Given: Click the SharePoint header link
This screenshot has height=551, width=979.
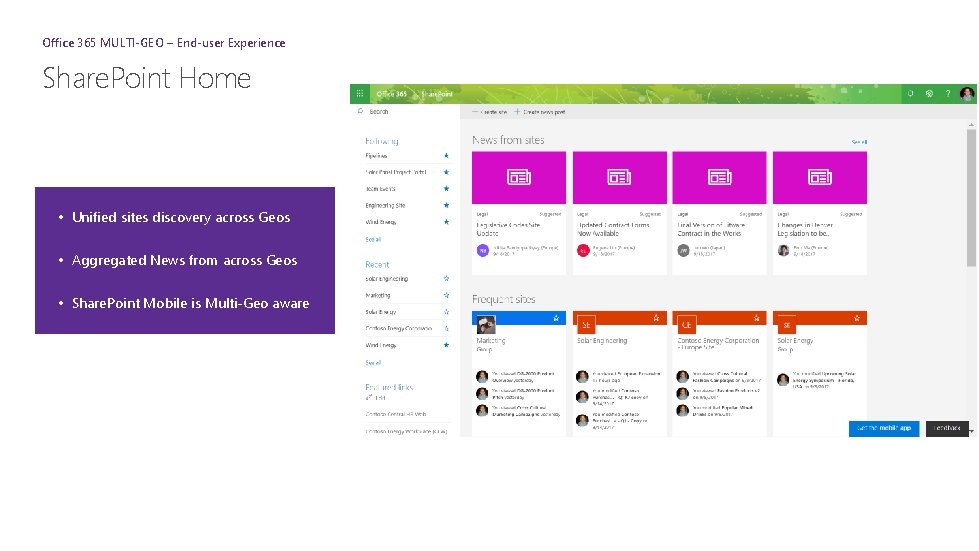Looking at the screenshot, I should tap(437, 94).
